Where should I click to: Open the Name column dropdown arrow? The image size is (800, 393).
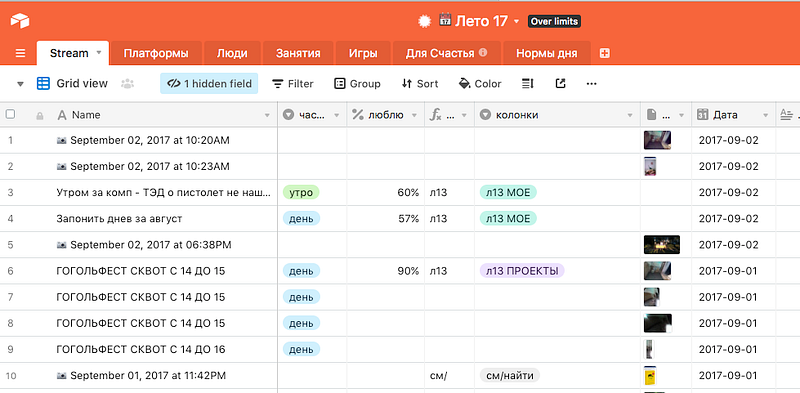click(x=267, y=115)
